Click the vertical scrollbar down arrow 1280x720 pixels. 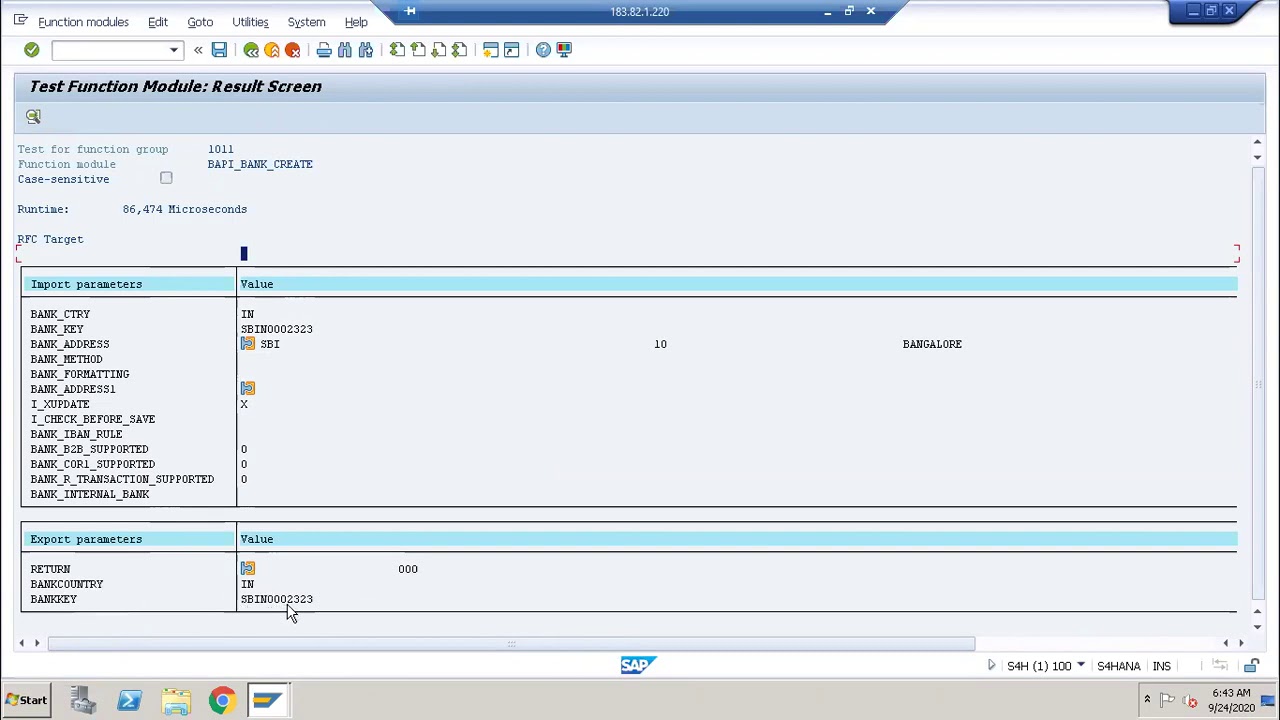click(x=1257, y=627)
